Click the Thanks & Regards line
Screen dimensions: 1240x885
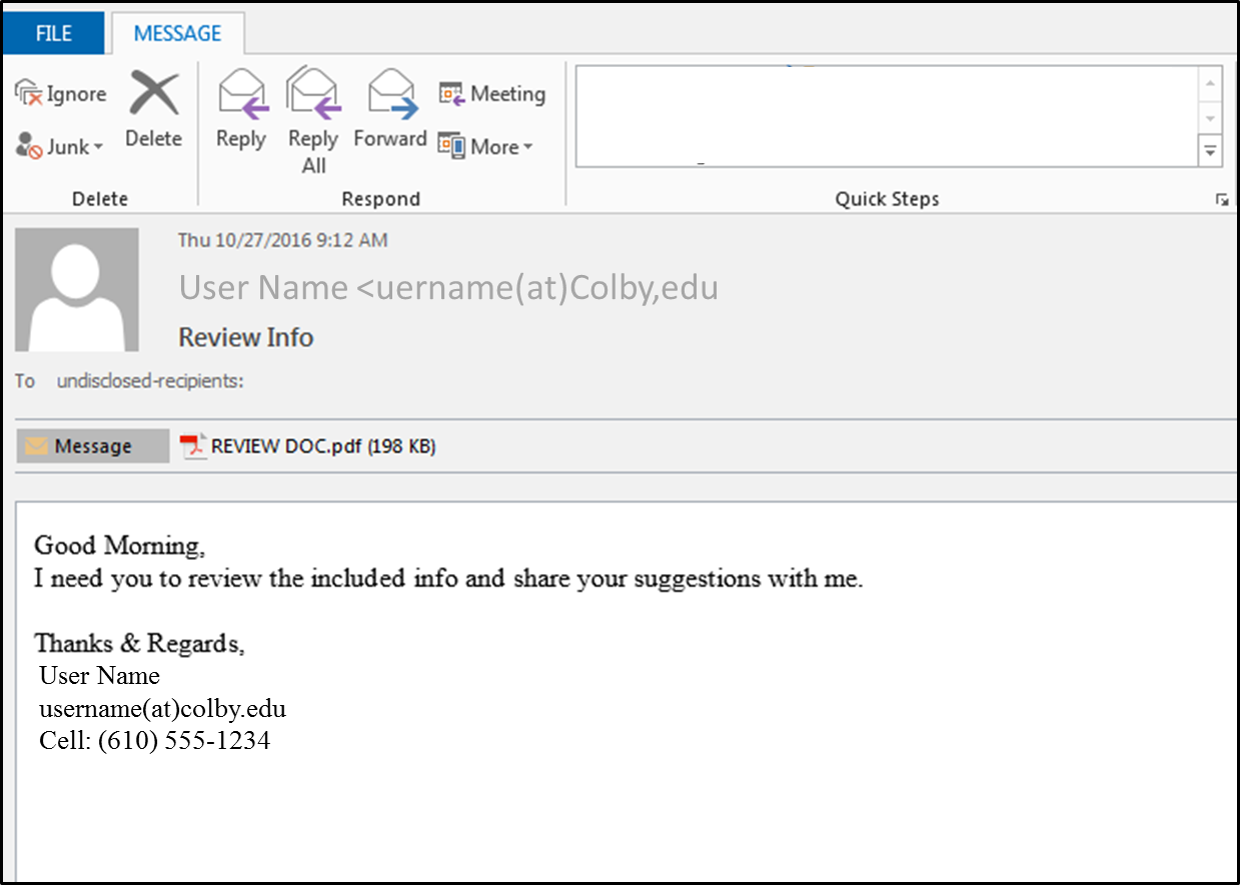pos(139,643)
